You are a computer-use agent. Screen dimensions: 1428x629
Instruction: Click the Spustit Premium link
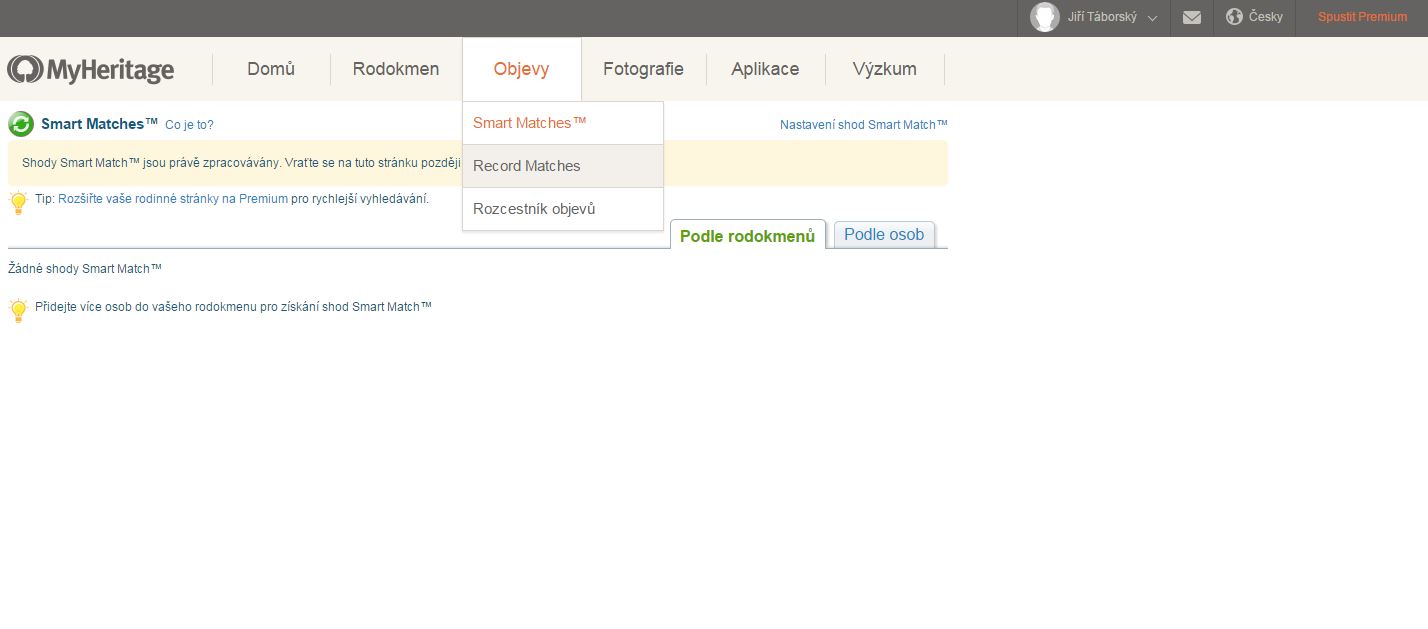(1362, 17)
